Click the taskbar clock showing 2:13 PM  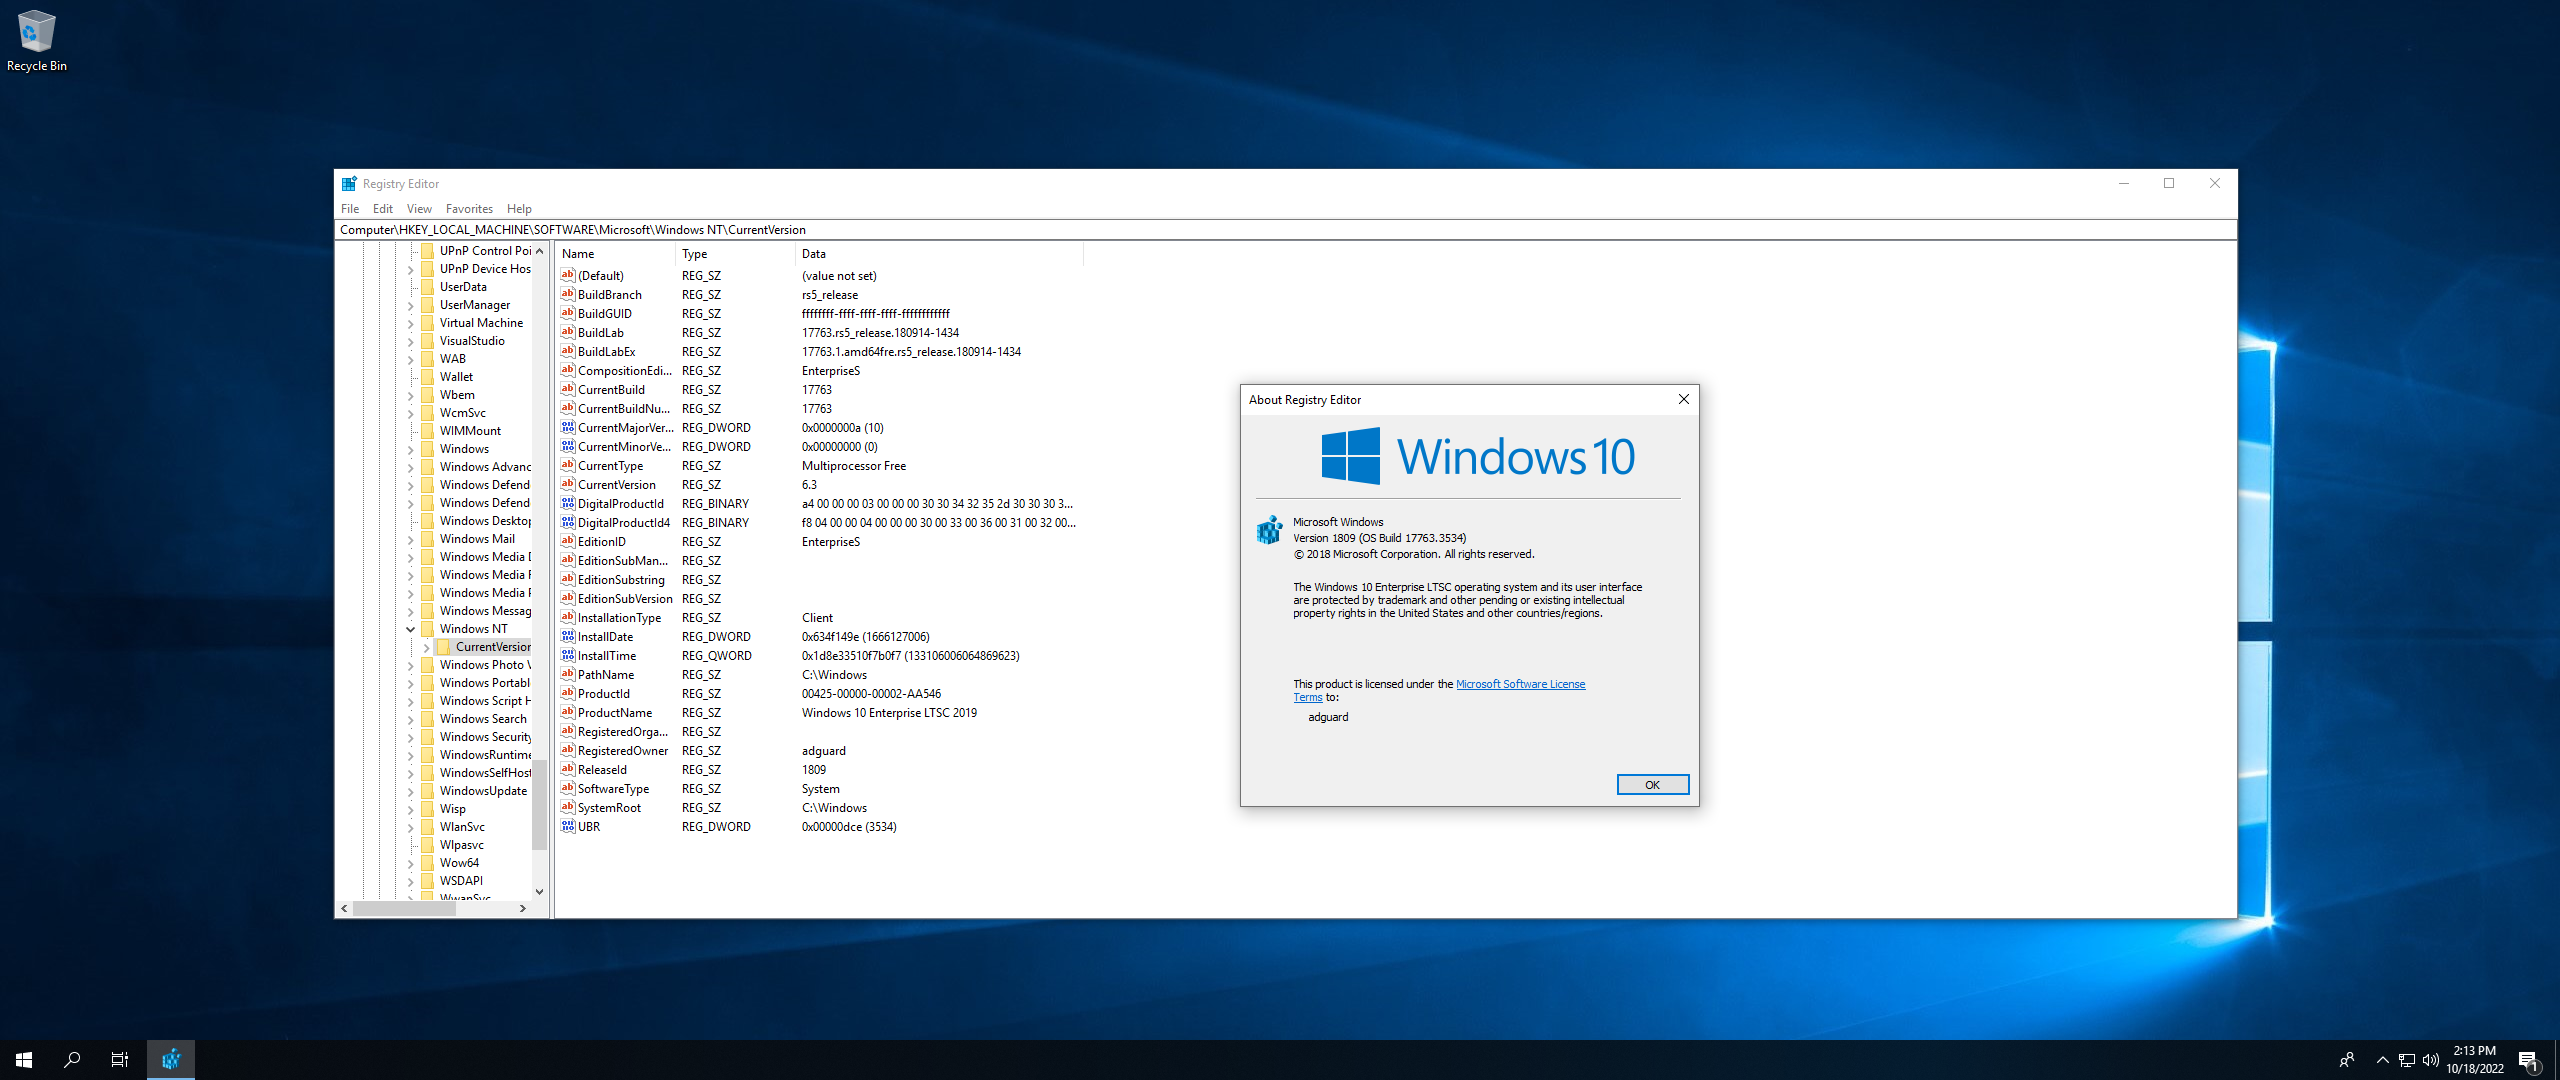2475,1060
